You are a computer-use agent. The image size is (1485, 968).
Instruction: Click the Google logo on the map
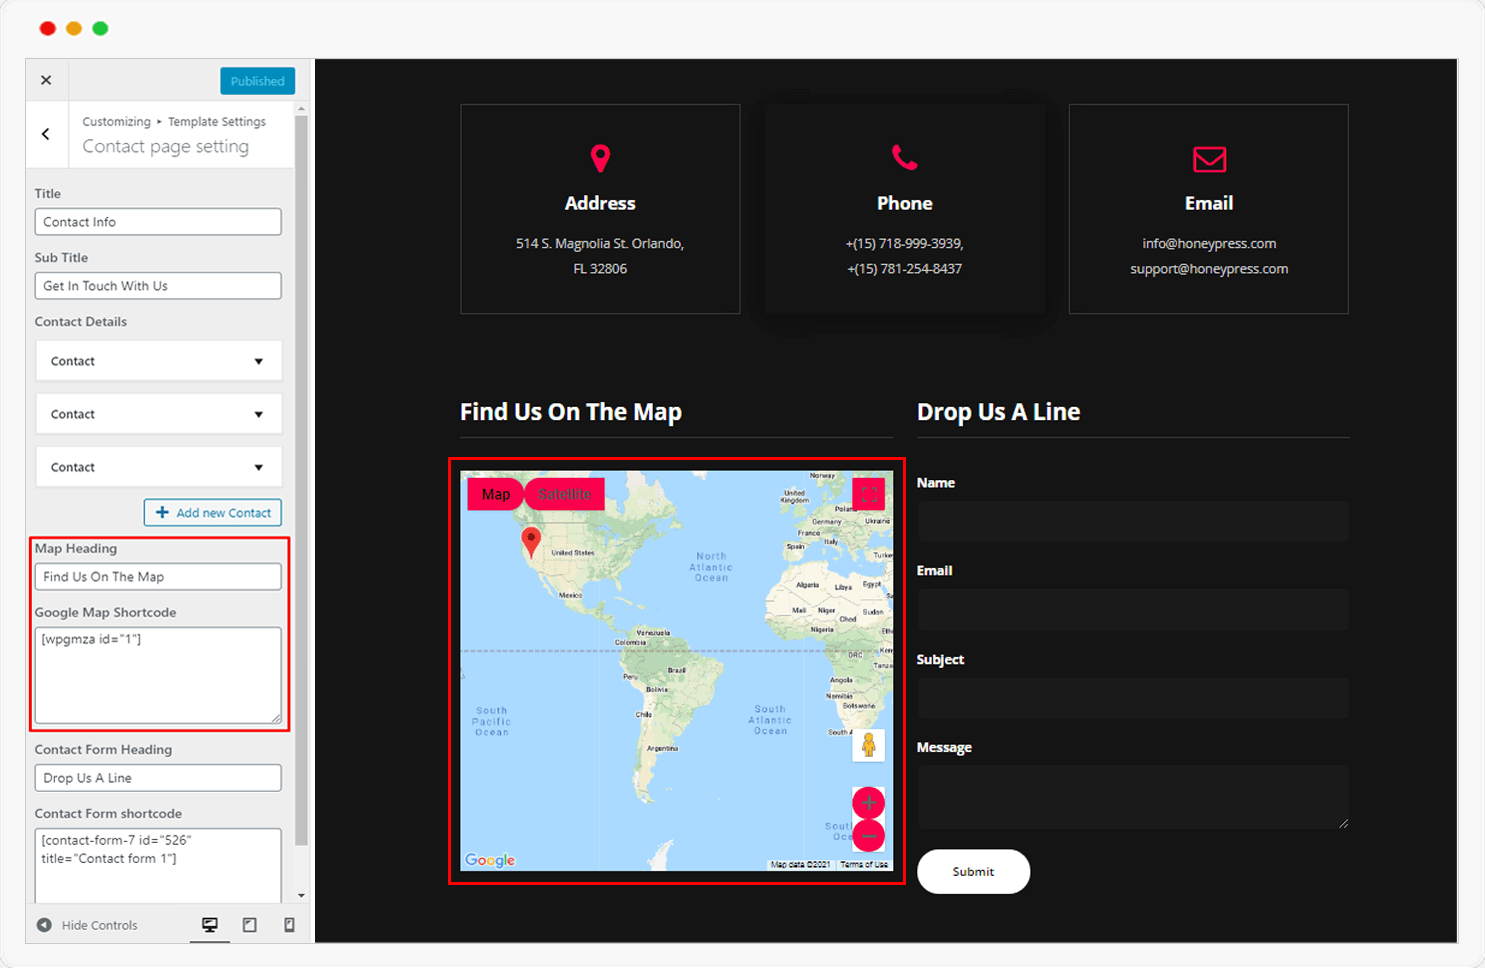(490, 860)
